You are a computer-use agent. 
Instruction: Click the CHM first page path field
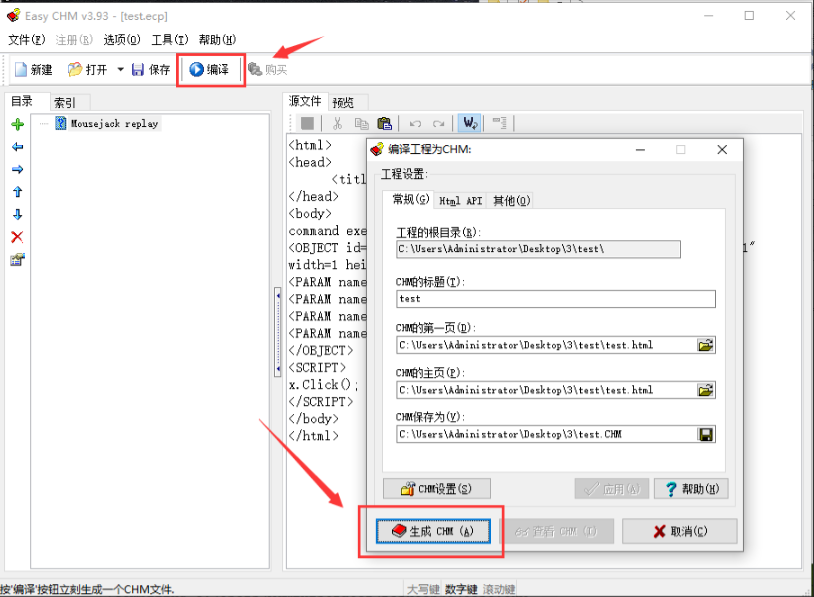coord(546,345)
